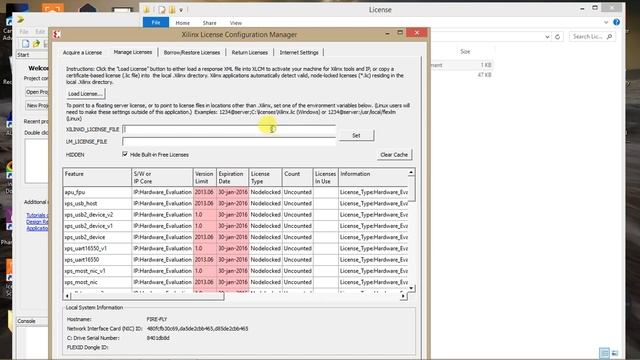
Task: Switch Explorer to large icons view
Action: coord(615,353)
